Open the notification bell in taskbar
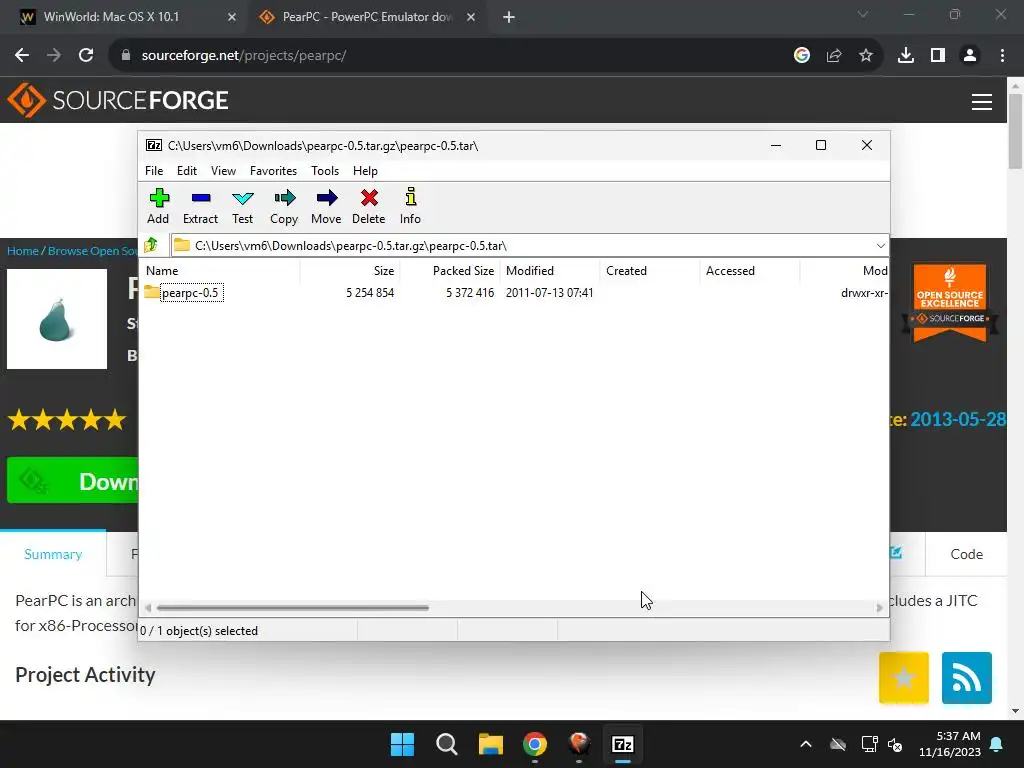 tap(997, 744)
